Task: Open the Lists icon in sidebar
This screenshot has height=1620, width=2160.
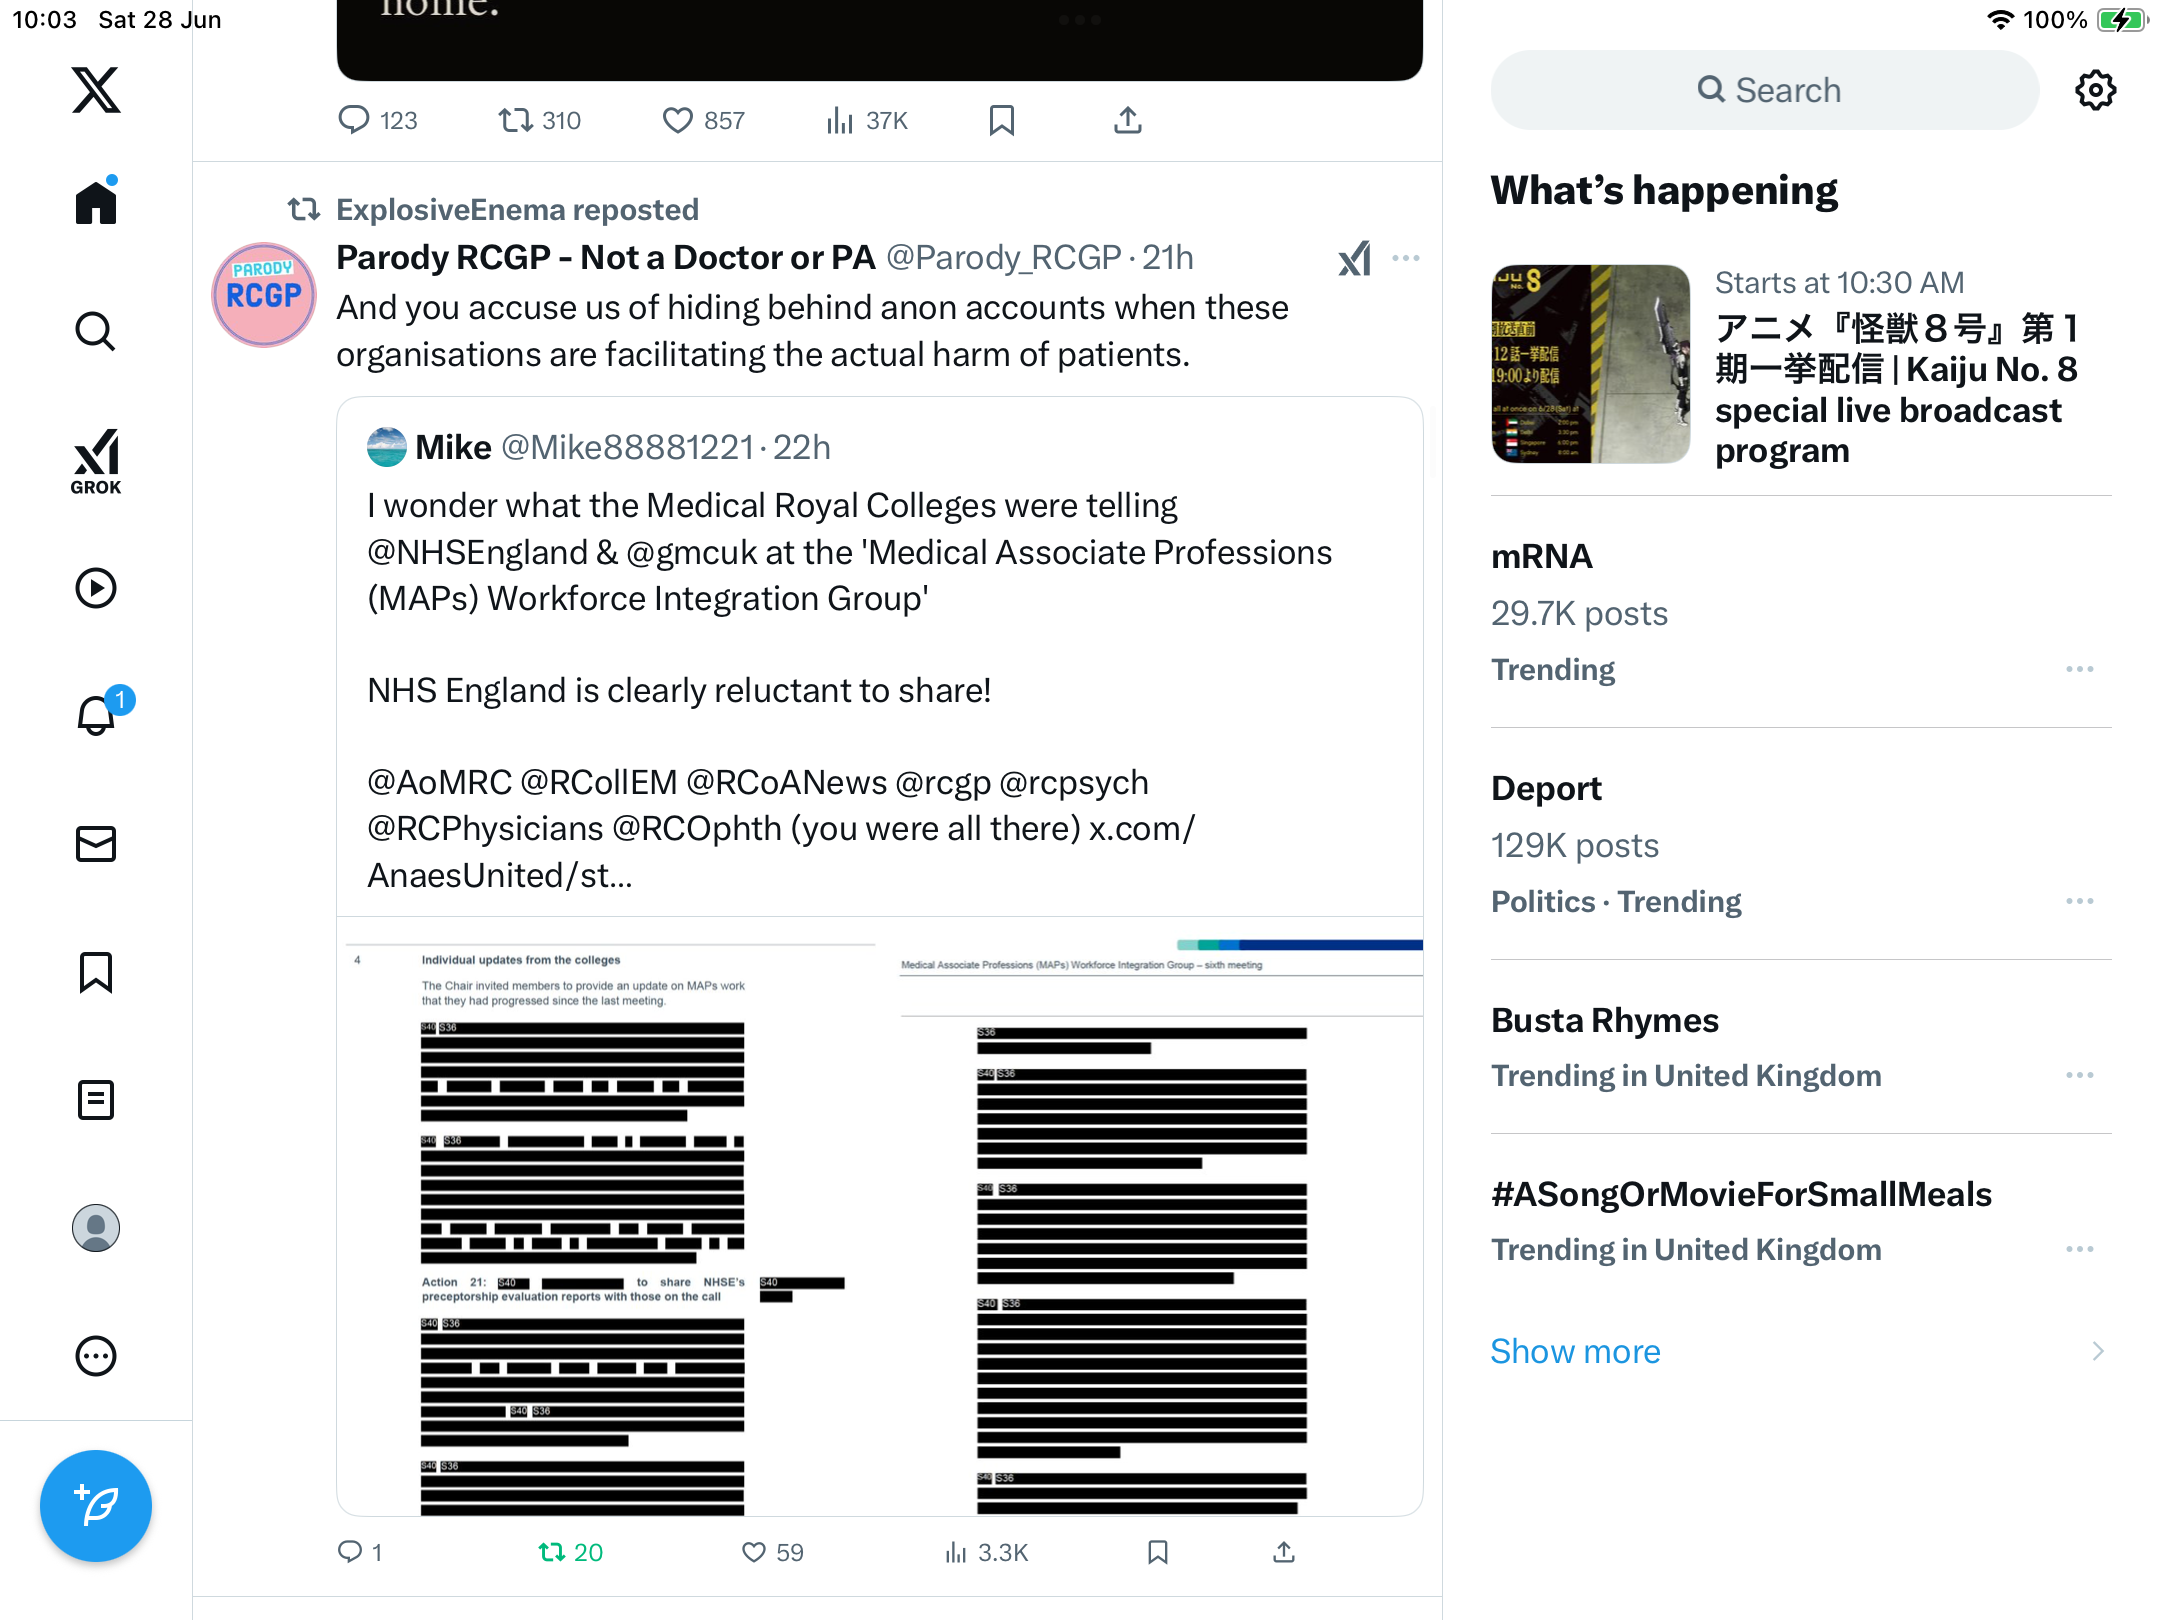Action: click(96, 1100)
